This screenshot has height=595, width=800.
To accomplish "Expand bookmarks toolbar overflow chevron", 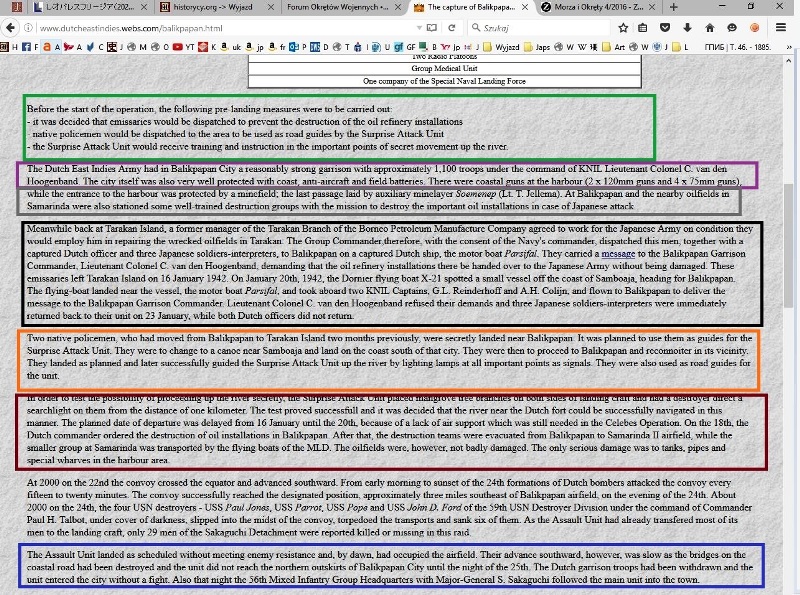I will pyautogui.click(x=788, y=46).
